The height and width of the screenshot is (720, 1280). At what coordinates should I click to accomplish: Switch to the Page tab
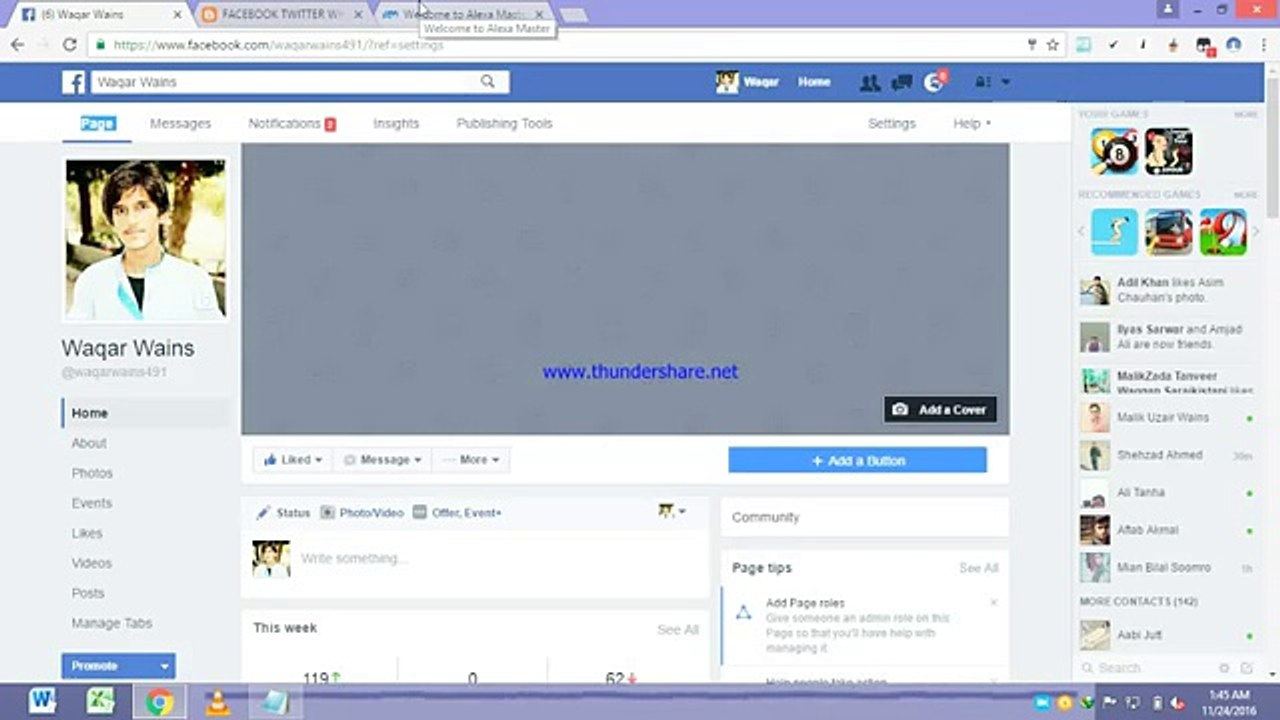[98, 124]
